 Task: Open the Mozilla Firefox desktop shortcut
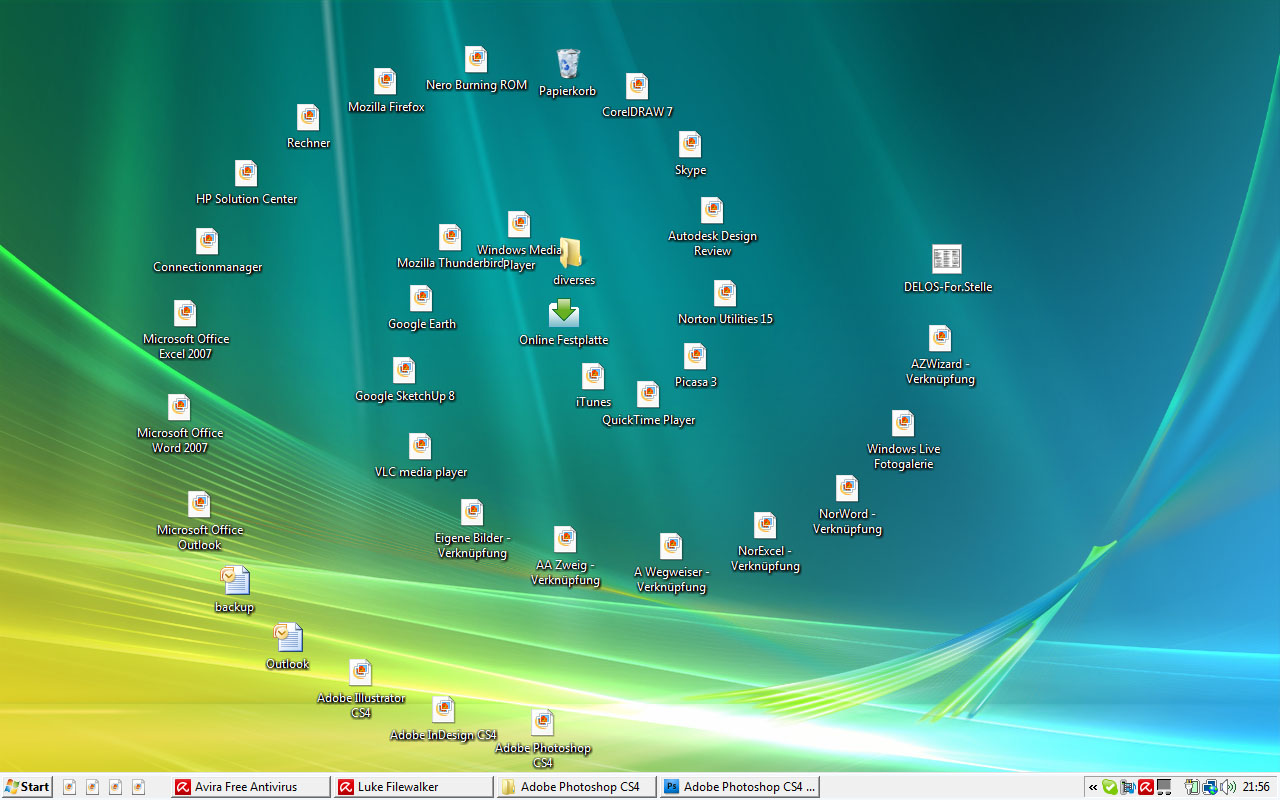[x=385, y=82]
